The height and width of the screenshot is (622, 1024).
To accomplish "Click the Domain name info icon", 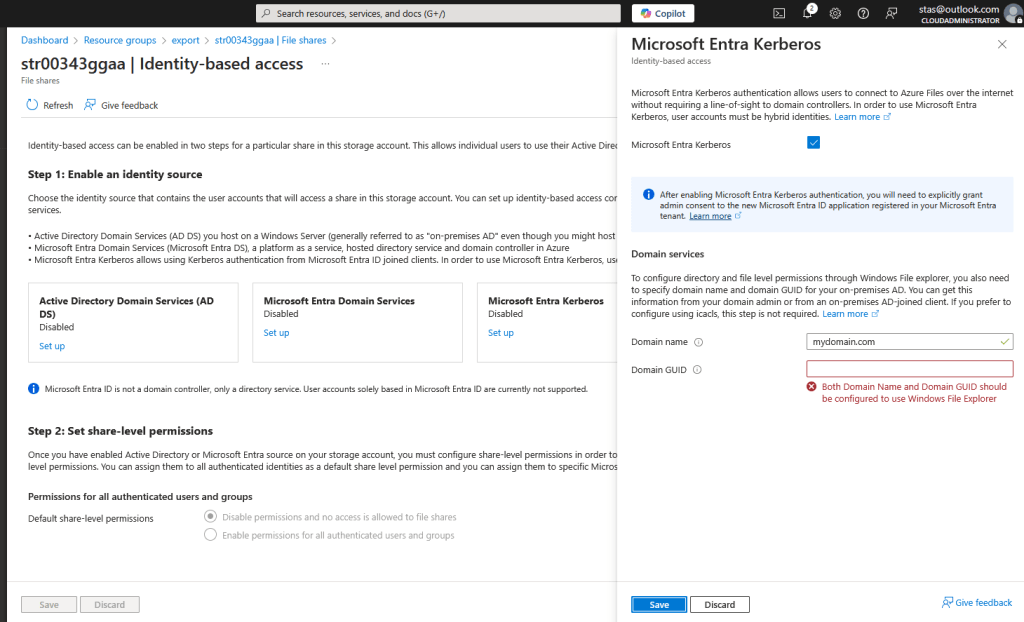I will pyautogui.click(x=698, y=342).
